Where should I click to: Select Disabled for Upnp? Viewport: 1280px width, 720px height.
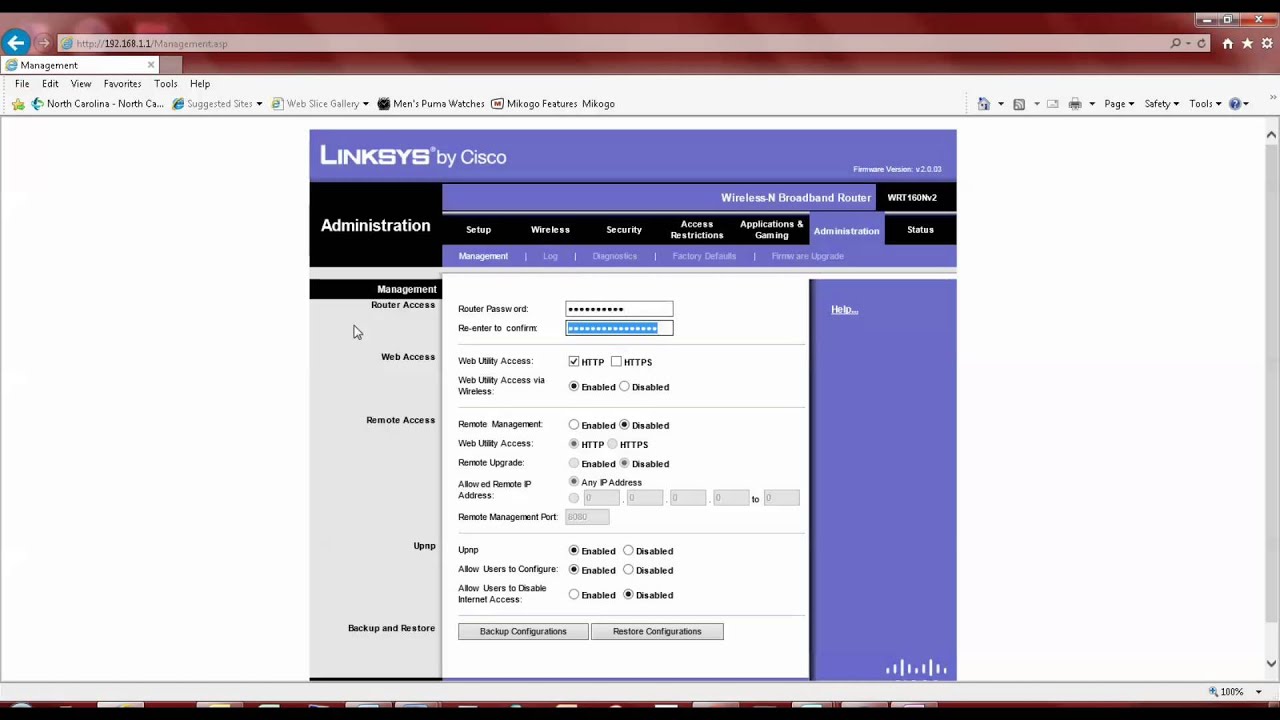click(628, 550)
